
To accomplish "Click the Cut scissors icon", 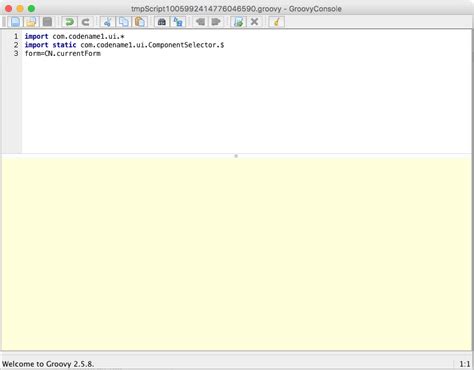I will 107,22.
